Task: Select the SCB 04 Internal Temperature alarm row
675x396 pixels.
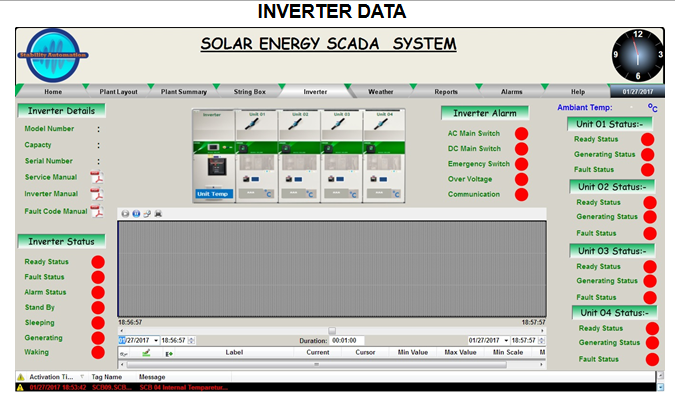Action: (336, 387)
